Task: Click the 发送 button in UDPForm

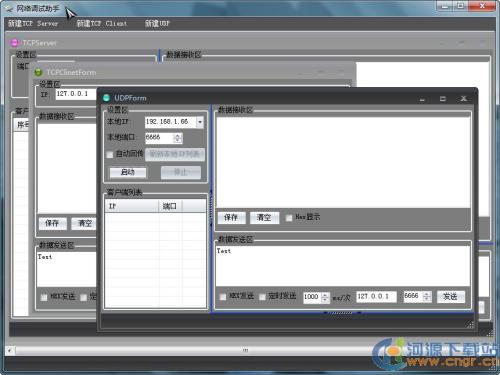Action: click(x=451, y=296)
